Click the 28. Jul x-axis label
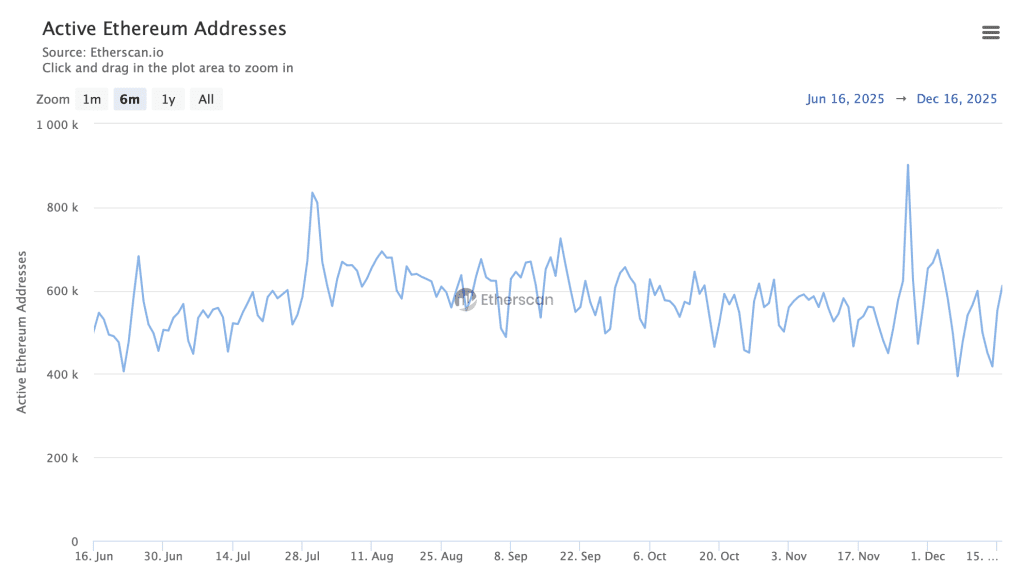 pos(301,556)
